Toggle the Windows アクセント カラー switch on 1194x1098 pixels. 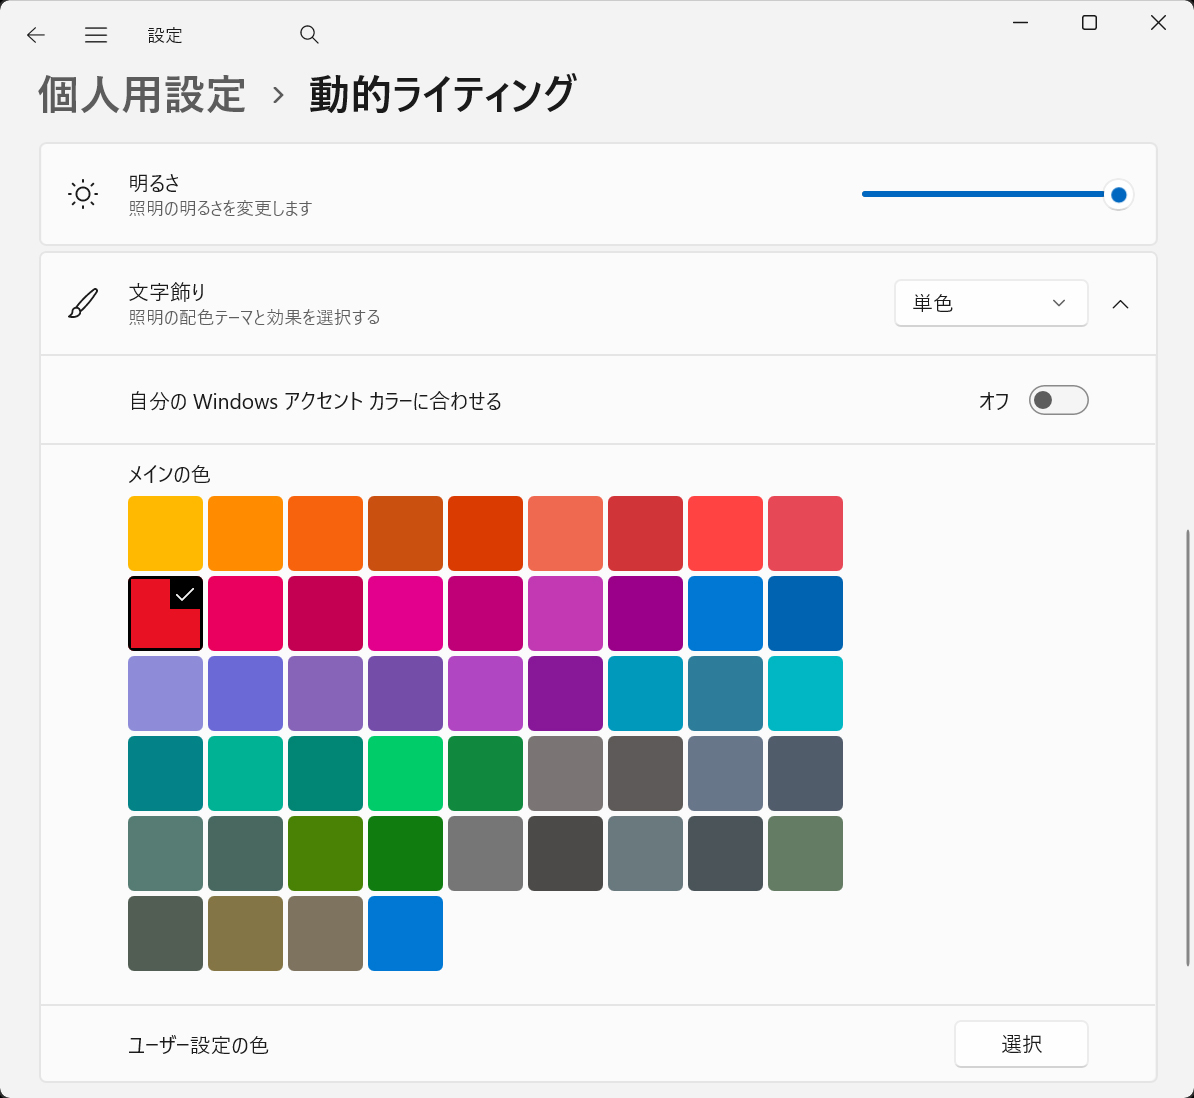[x=1058, y=400]
